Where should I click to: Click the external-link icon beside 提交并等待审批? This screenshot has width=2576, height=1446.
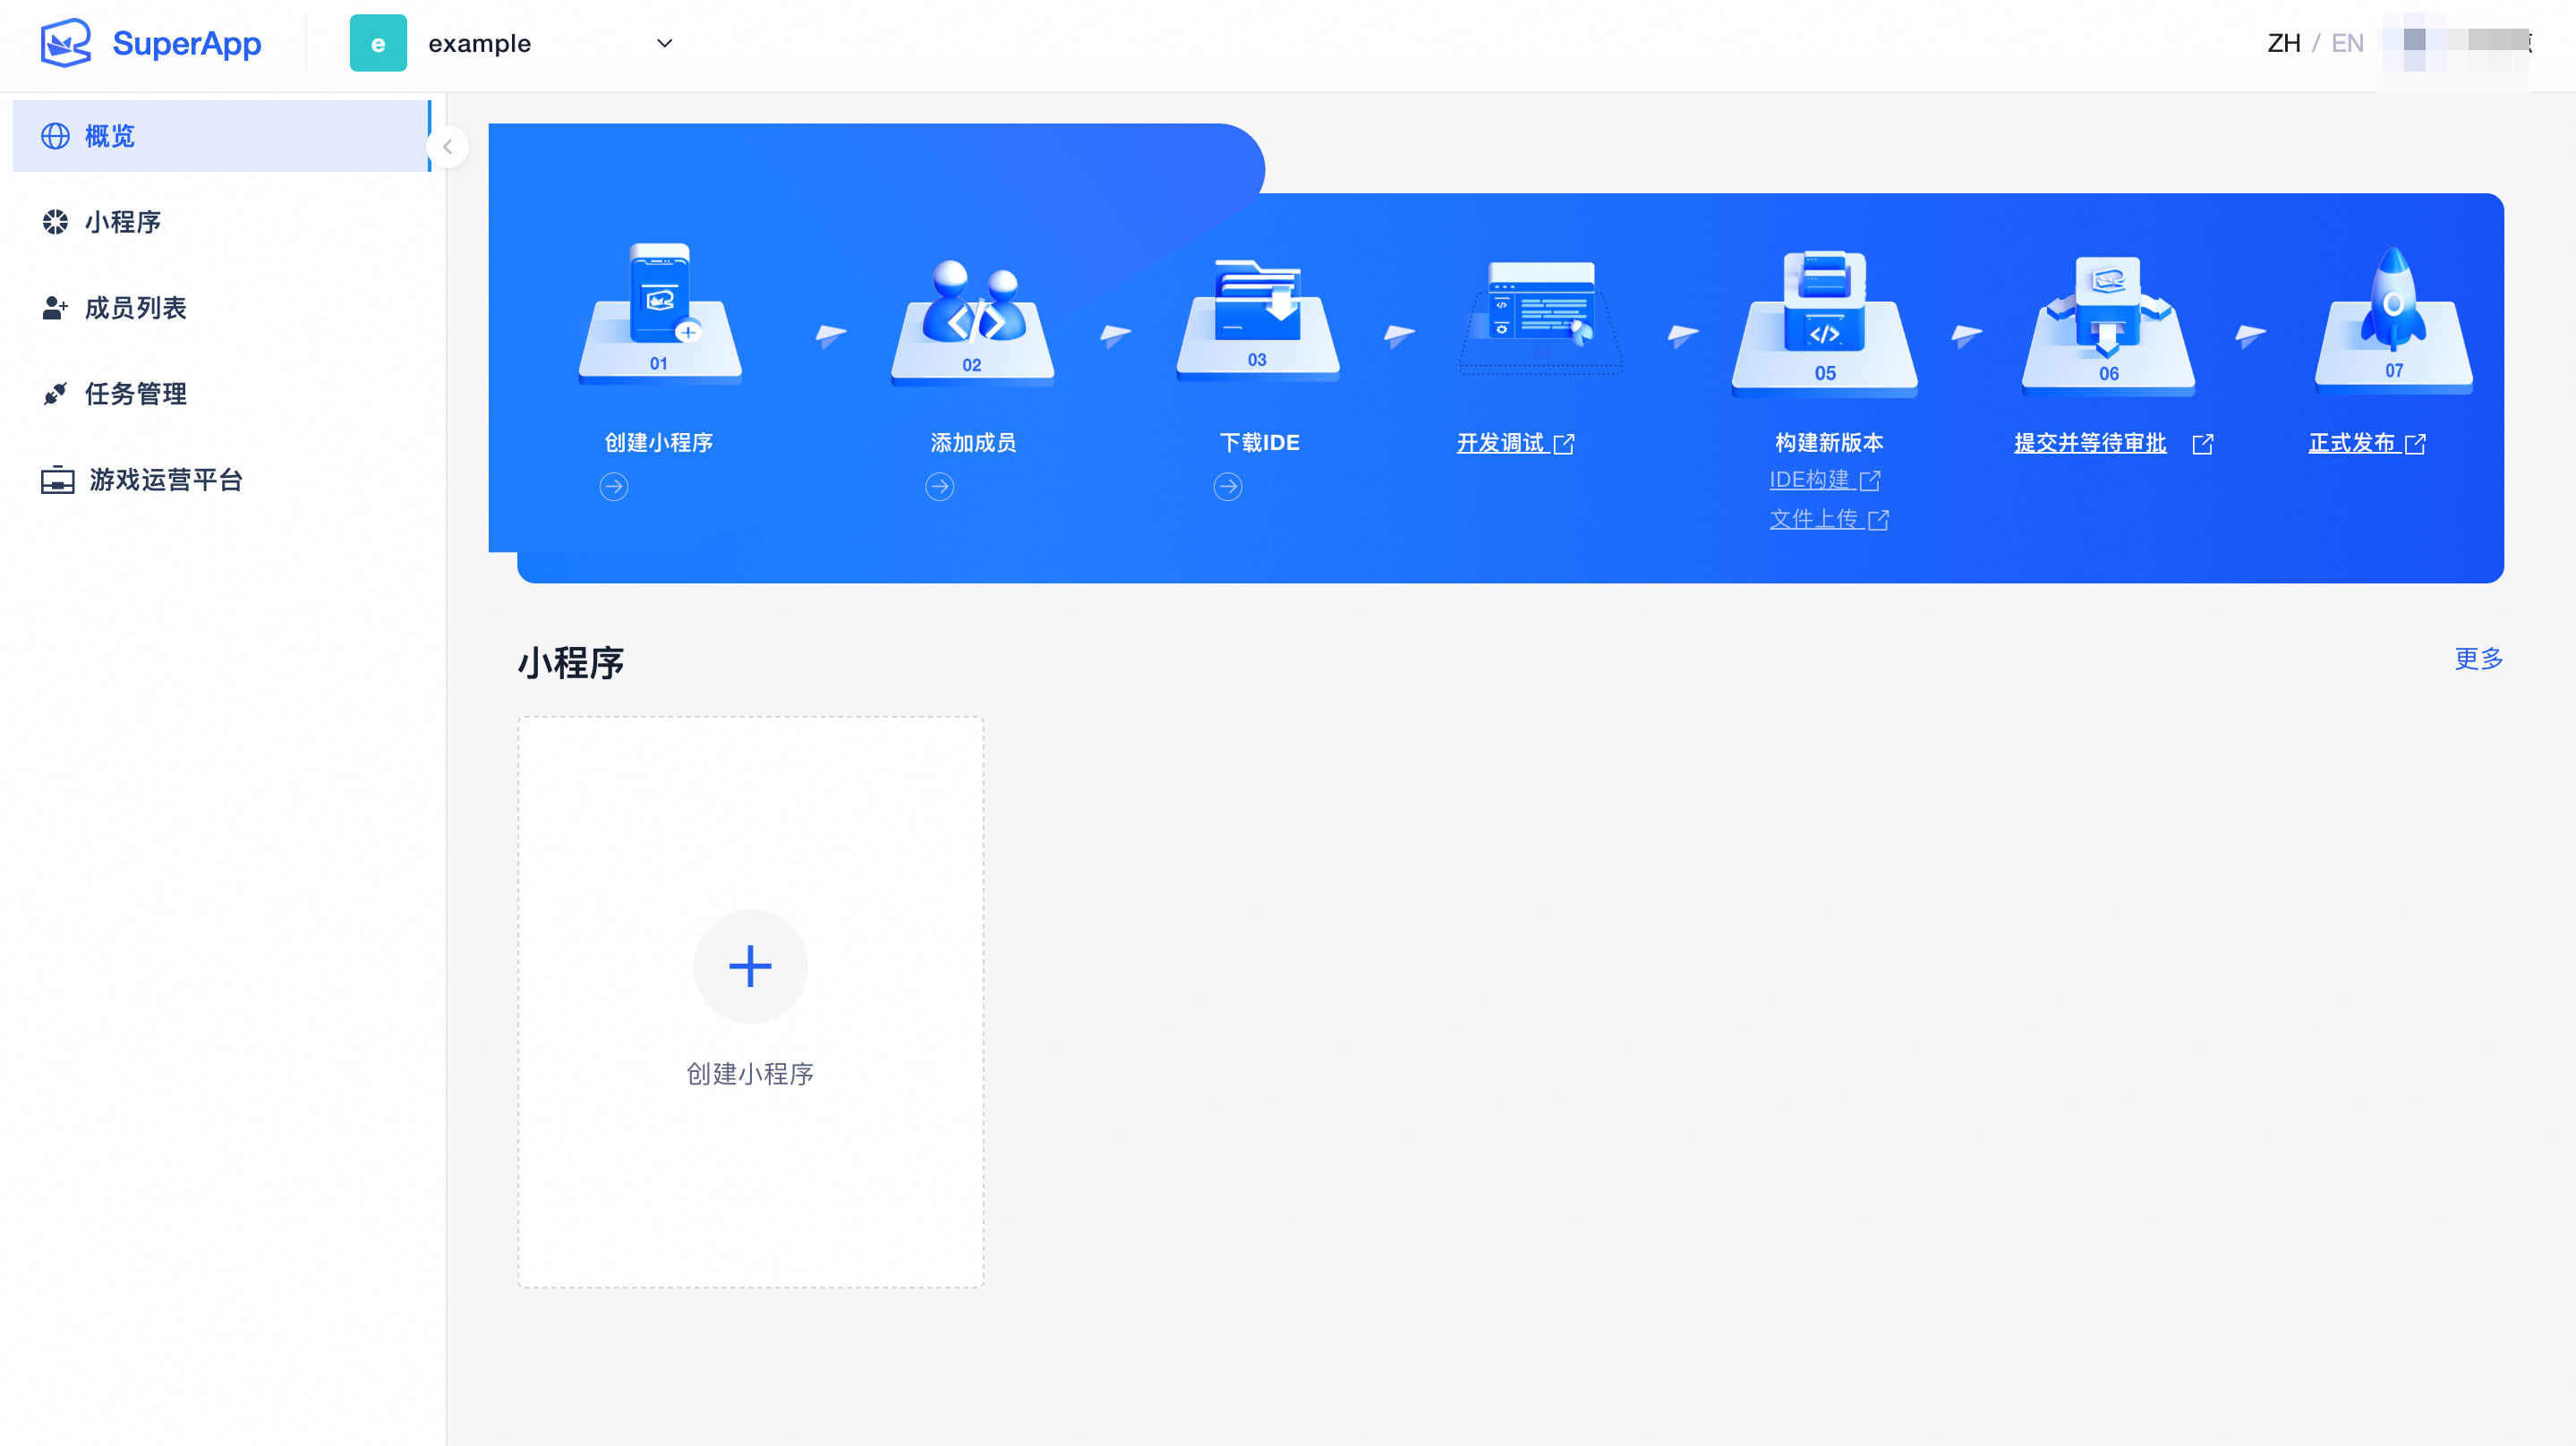(2202, 444)
